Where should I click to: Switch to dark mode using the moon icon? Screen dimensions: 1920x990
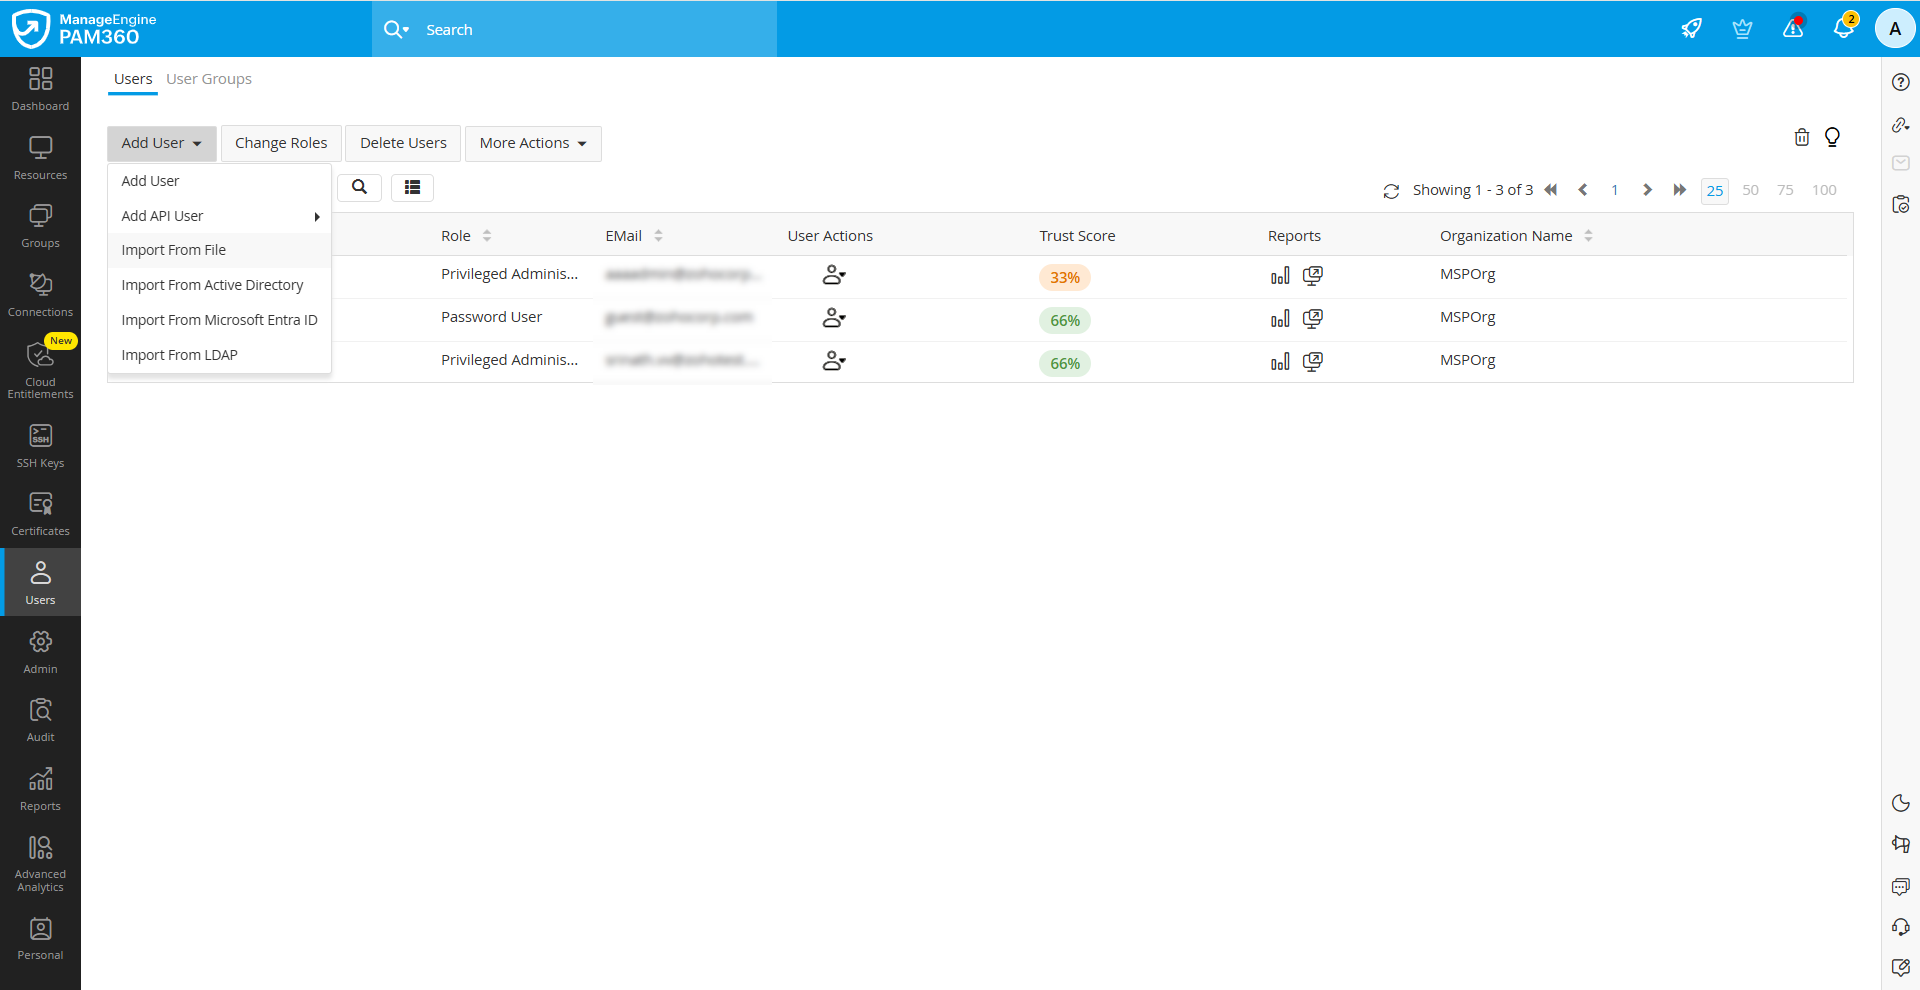(1901, 803)
